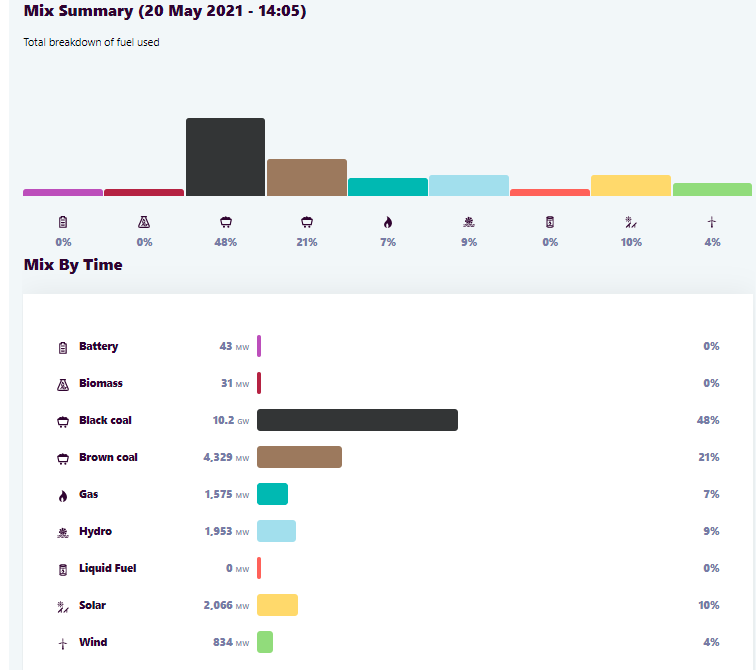Click the Solar icon beside Solar label
Image resolution: width=756 pixels, height=670 pixels.
[x=62, y=606]
